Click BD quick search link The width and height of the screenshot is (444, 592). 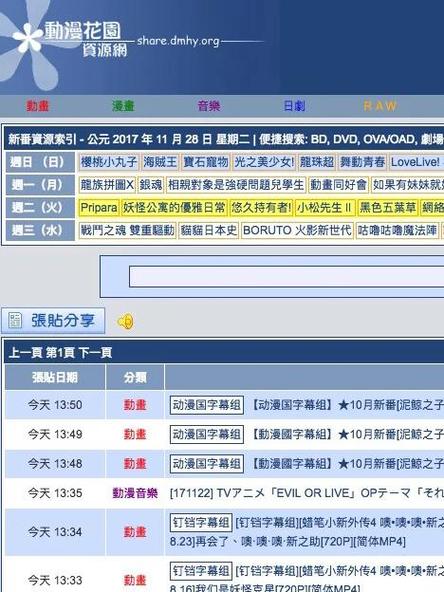pyautogui.click(x=318, y=139)
